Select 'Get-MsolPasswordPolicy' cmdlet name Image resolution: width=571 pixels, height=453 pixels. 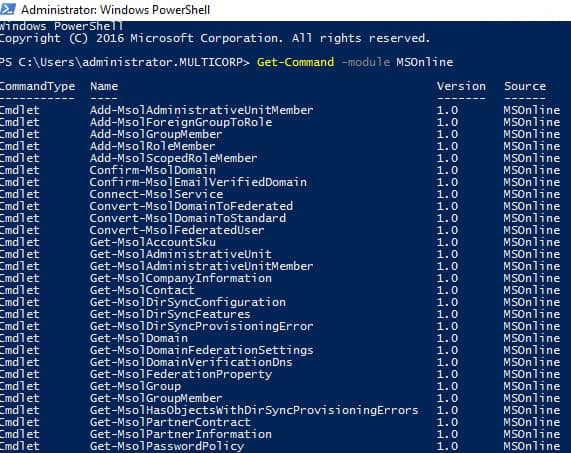167,447
